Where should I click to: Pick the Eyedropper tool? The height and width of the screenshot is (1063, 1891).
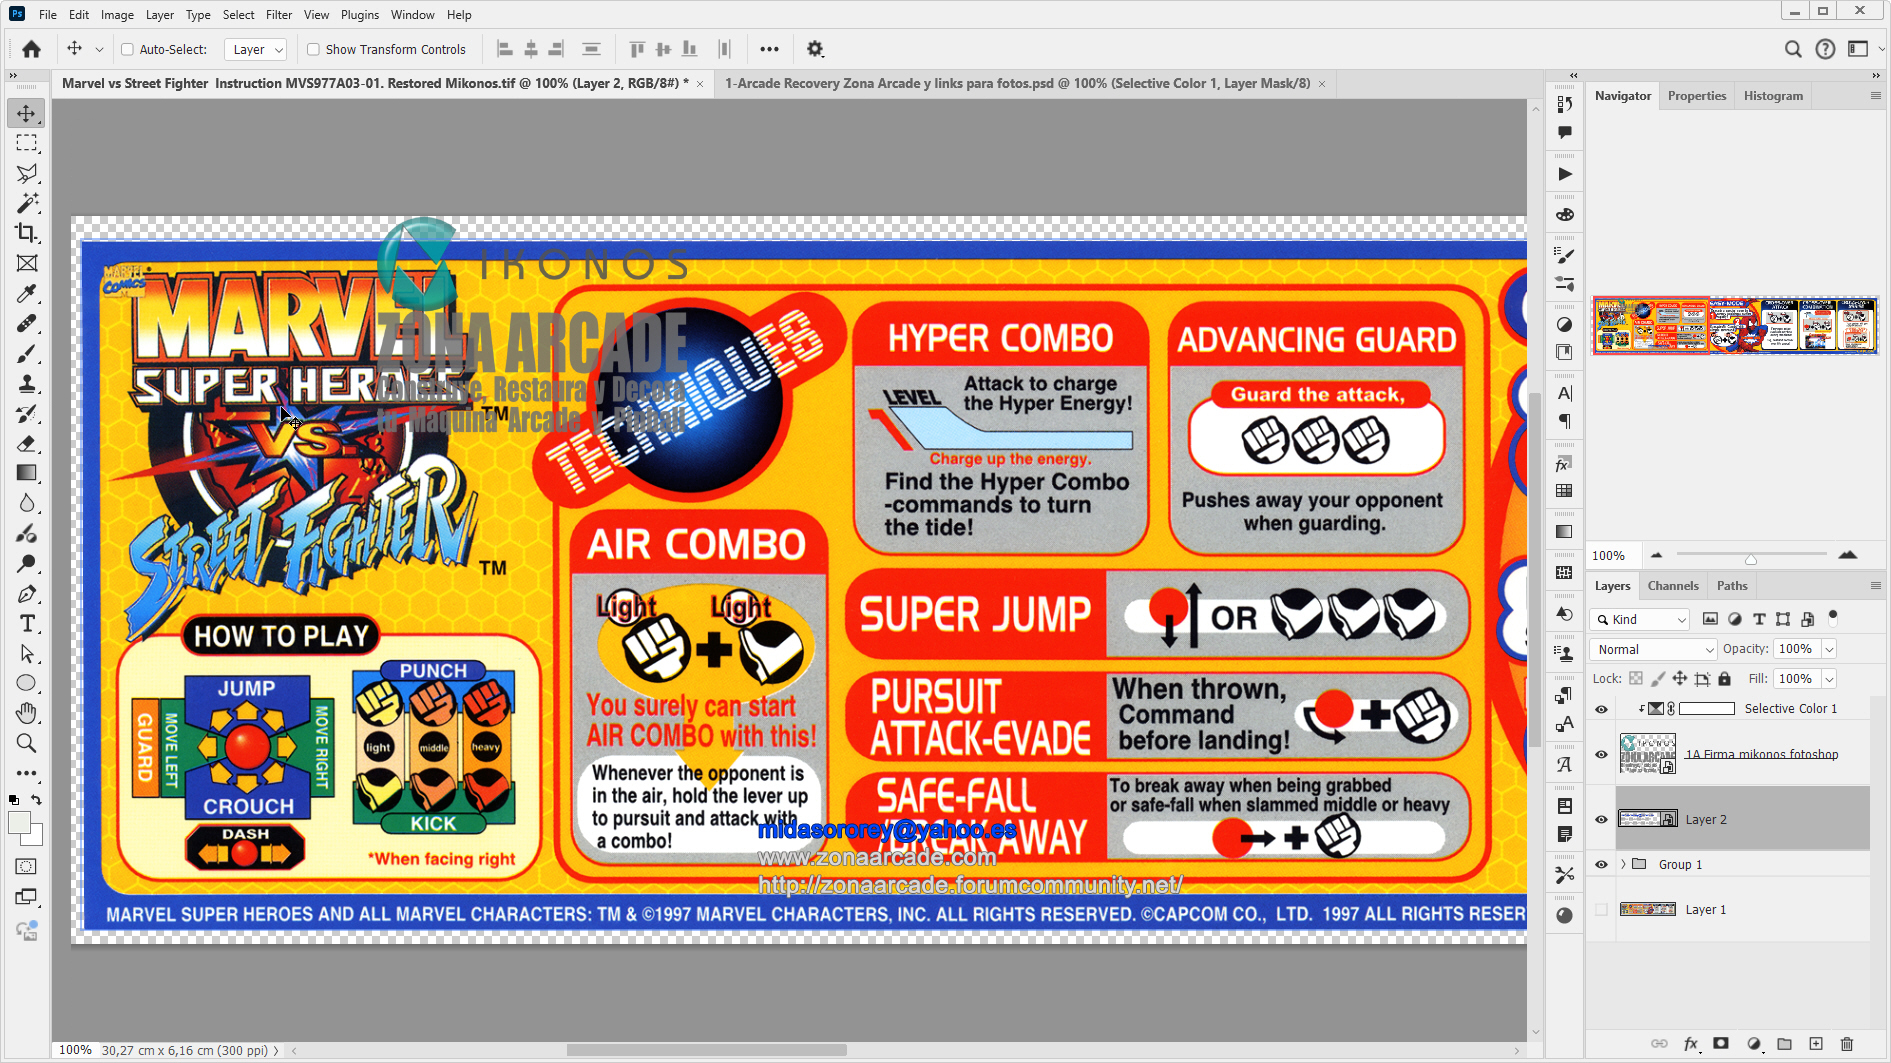[x=27, y=293]
